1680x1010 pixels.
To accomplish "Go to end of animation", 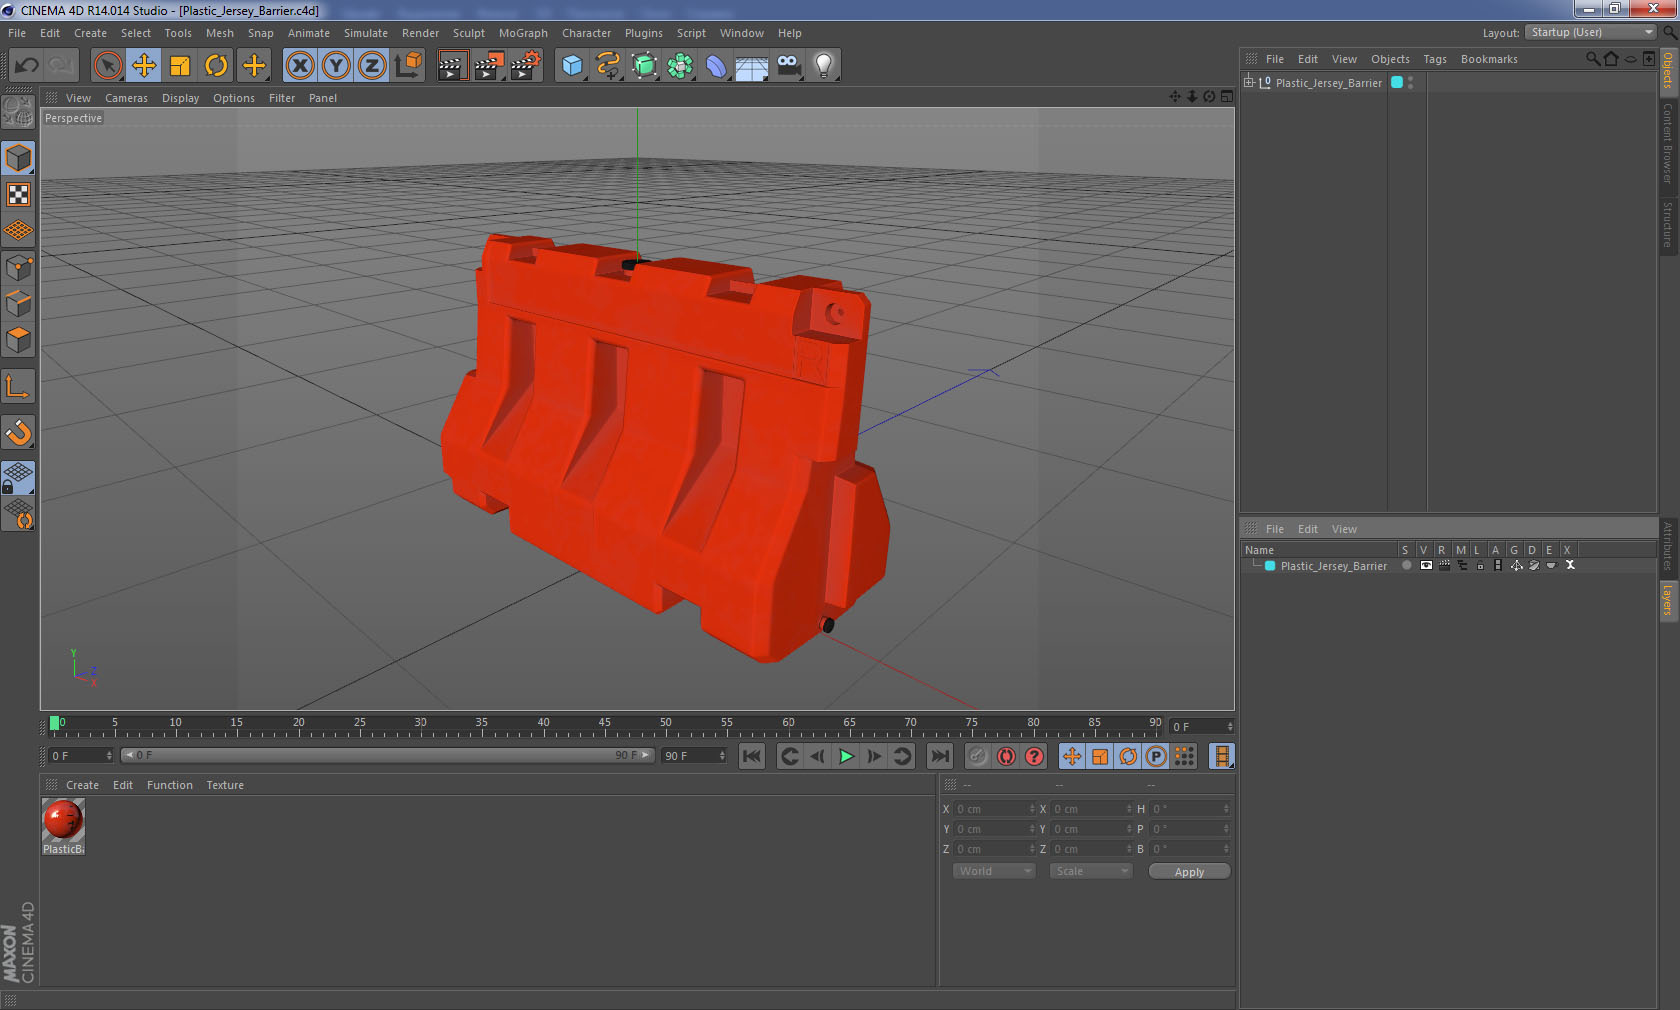I will coord(940,756).
